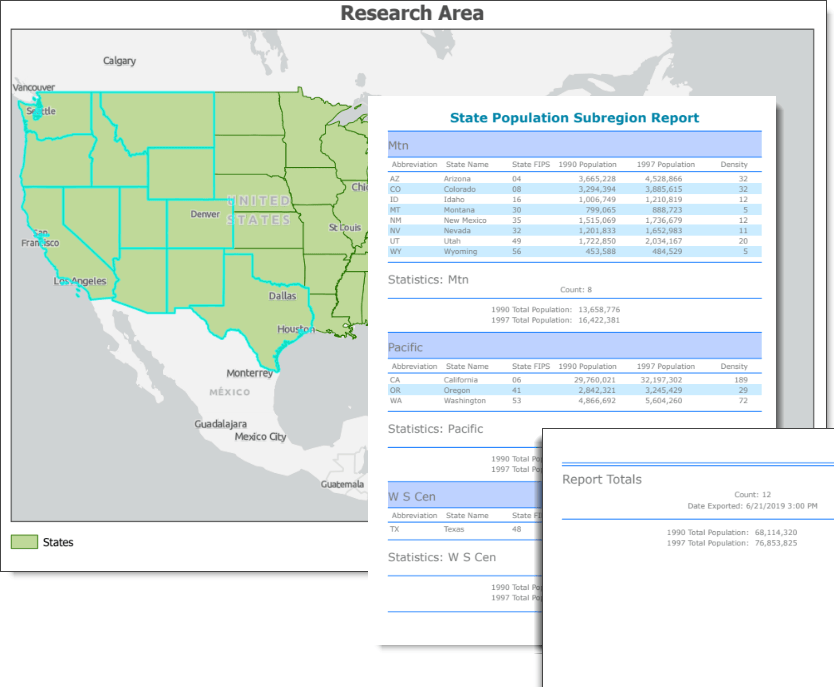Click report total 1990 population 68,114,320
This screenshot has height=687, width=834.
(776, 532)
